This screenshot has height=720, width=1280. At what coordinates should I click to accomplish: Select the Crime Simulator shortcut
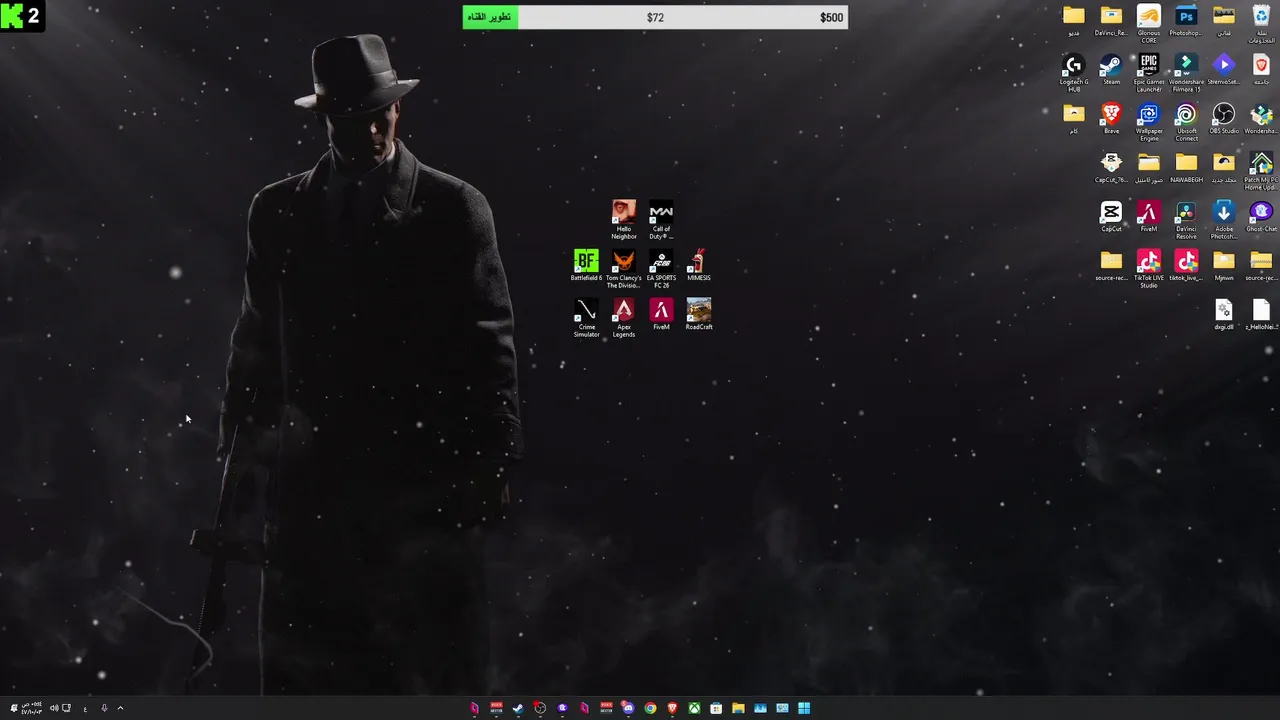(x=586, y=318)
